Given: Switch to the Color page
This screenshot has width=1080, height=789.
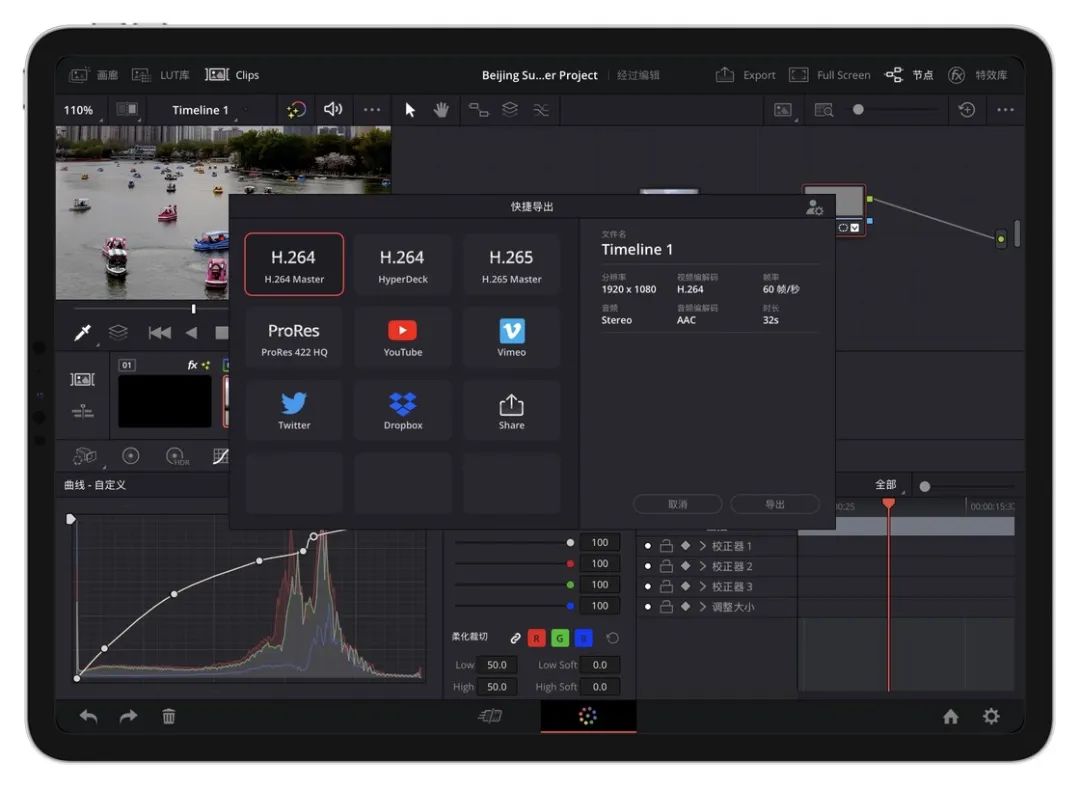Looking at the screenshot, I should tap(588, 716).
